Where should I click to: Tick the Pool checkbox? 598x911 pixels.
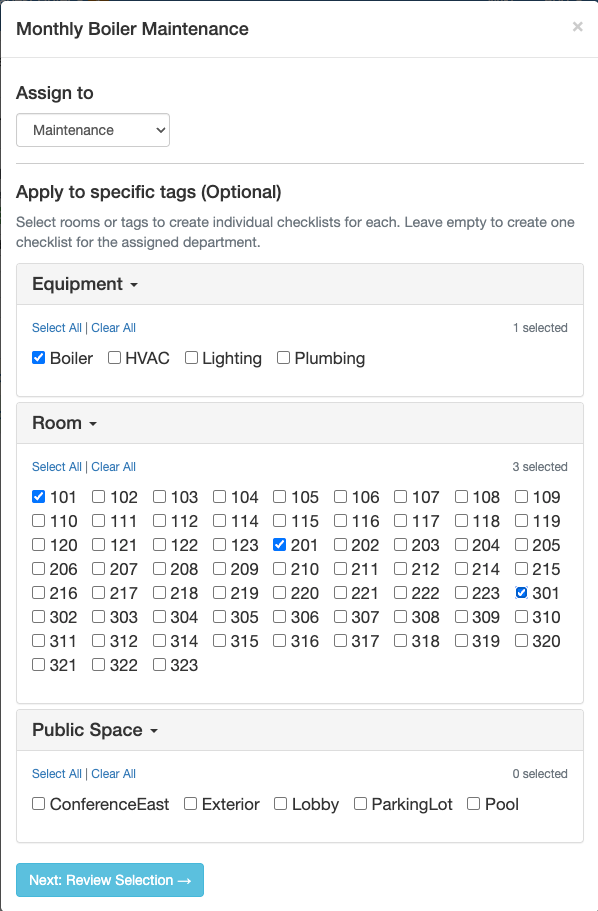point(474,804)
